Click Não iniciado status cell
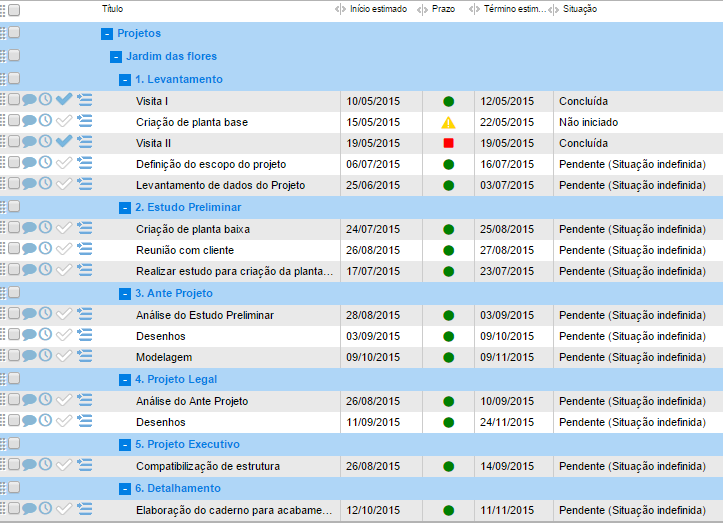 click(x=589, y=122)
